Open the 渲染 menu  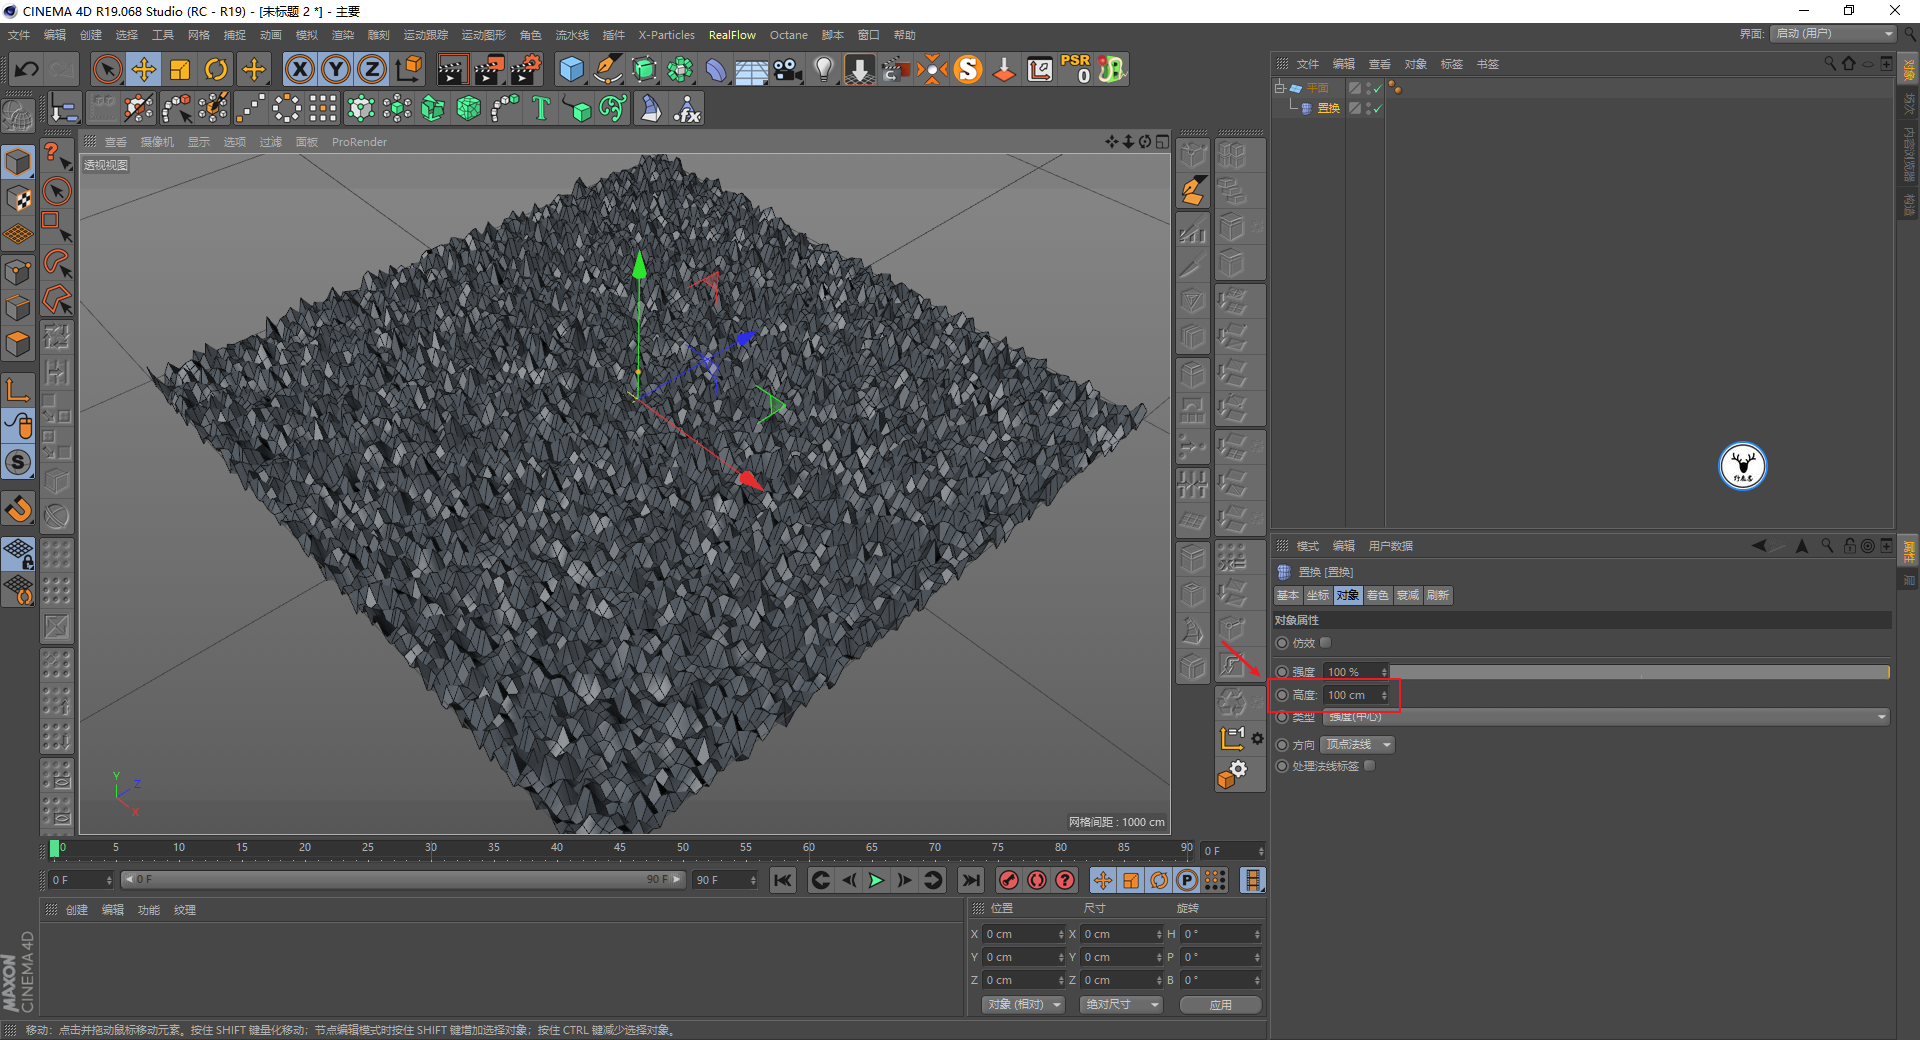point(343,35)
